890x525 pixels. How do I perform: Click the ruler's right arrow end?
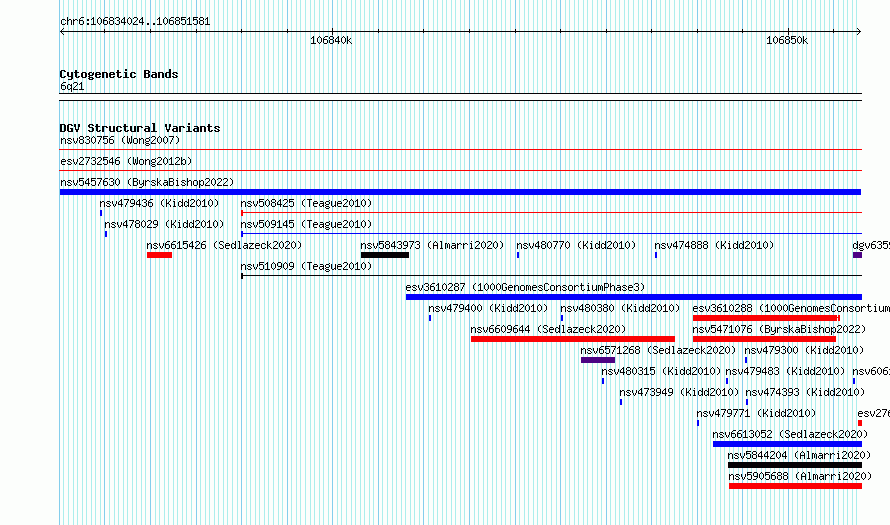click(859, 32)
